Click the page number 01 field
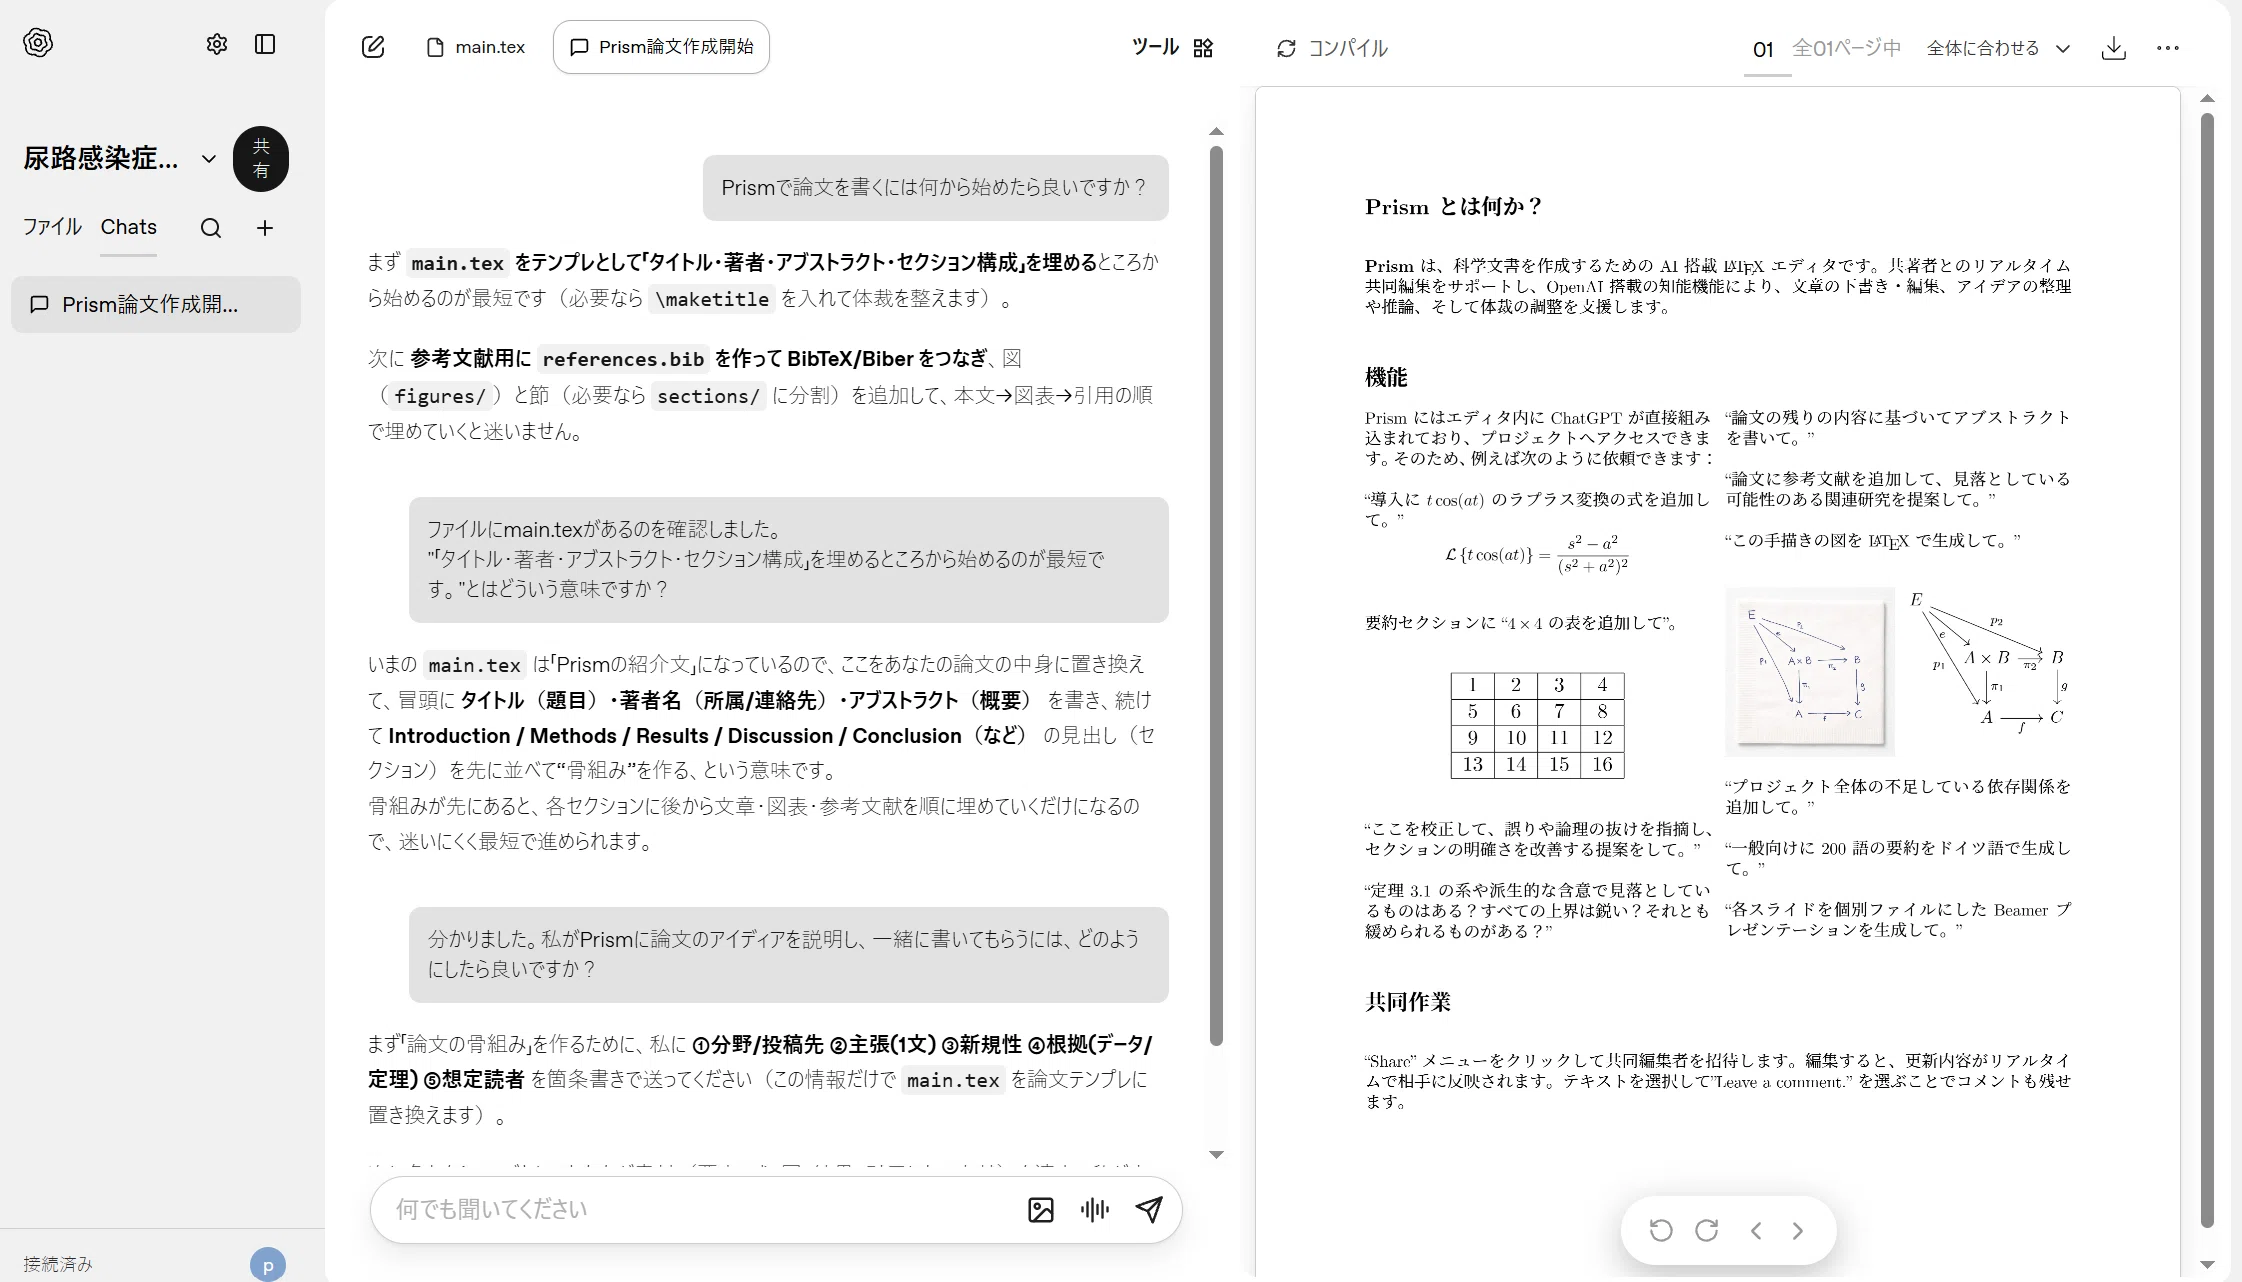 pyautogui.click(x=1763, y=49)
